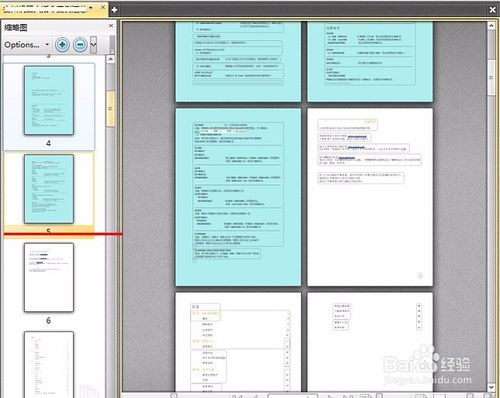Click the close X at top-right of viewer
Viewport: 500px width, 398px height.
pyautogui.click(x=492, y=10)
